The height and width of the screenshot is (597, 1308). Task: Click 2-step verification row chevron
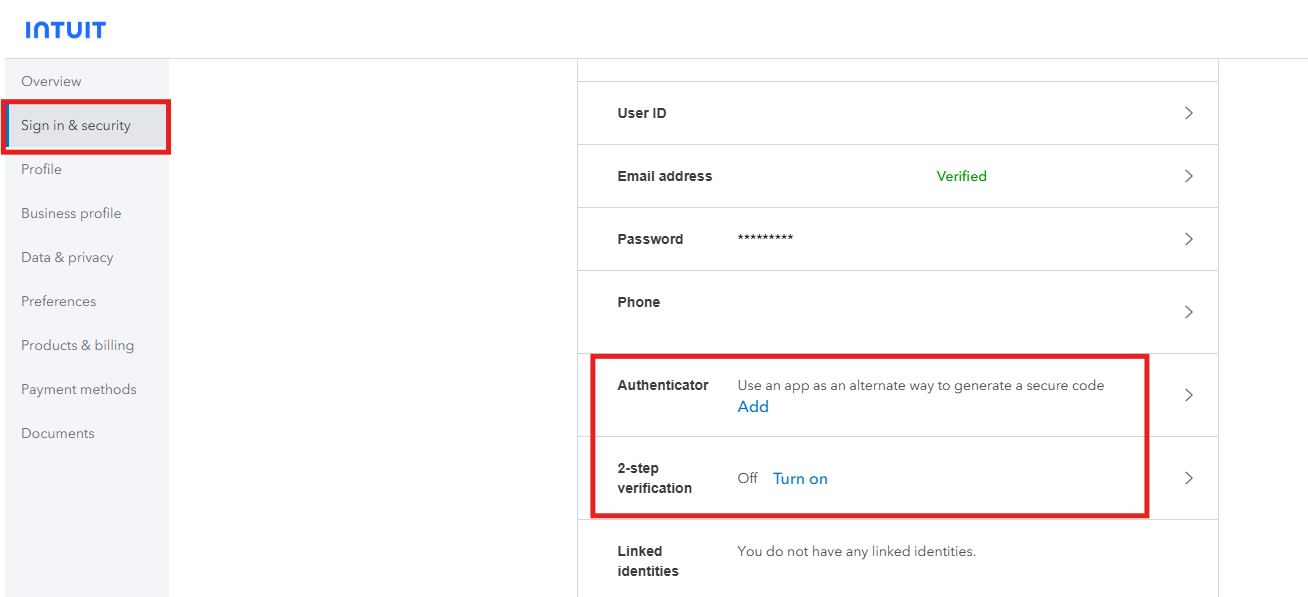pos(1189,478)
